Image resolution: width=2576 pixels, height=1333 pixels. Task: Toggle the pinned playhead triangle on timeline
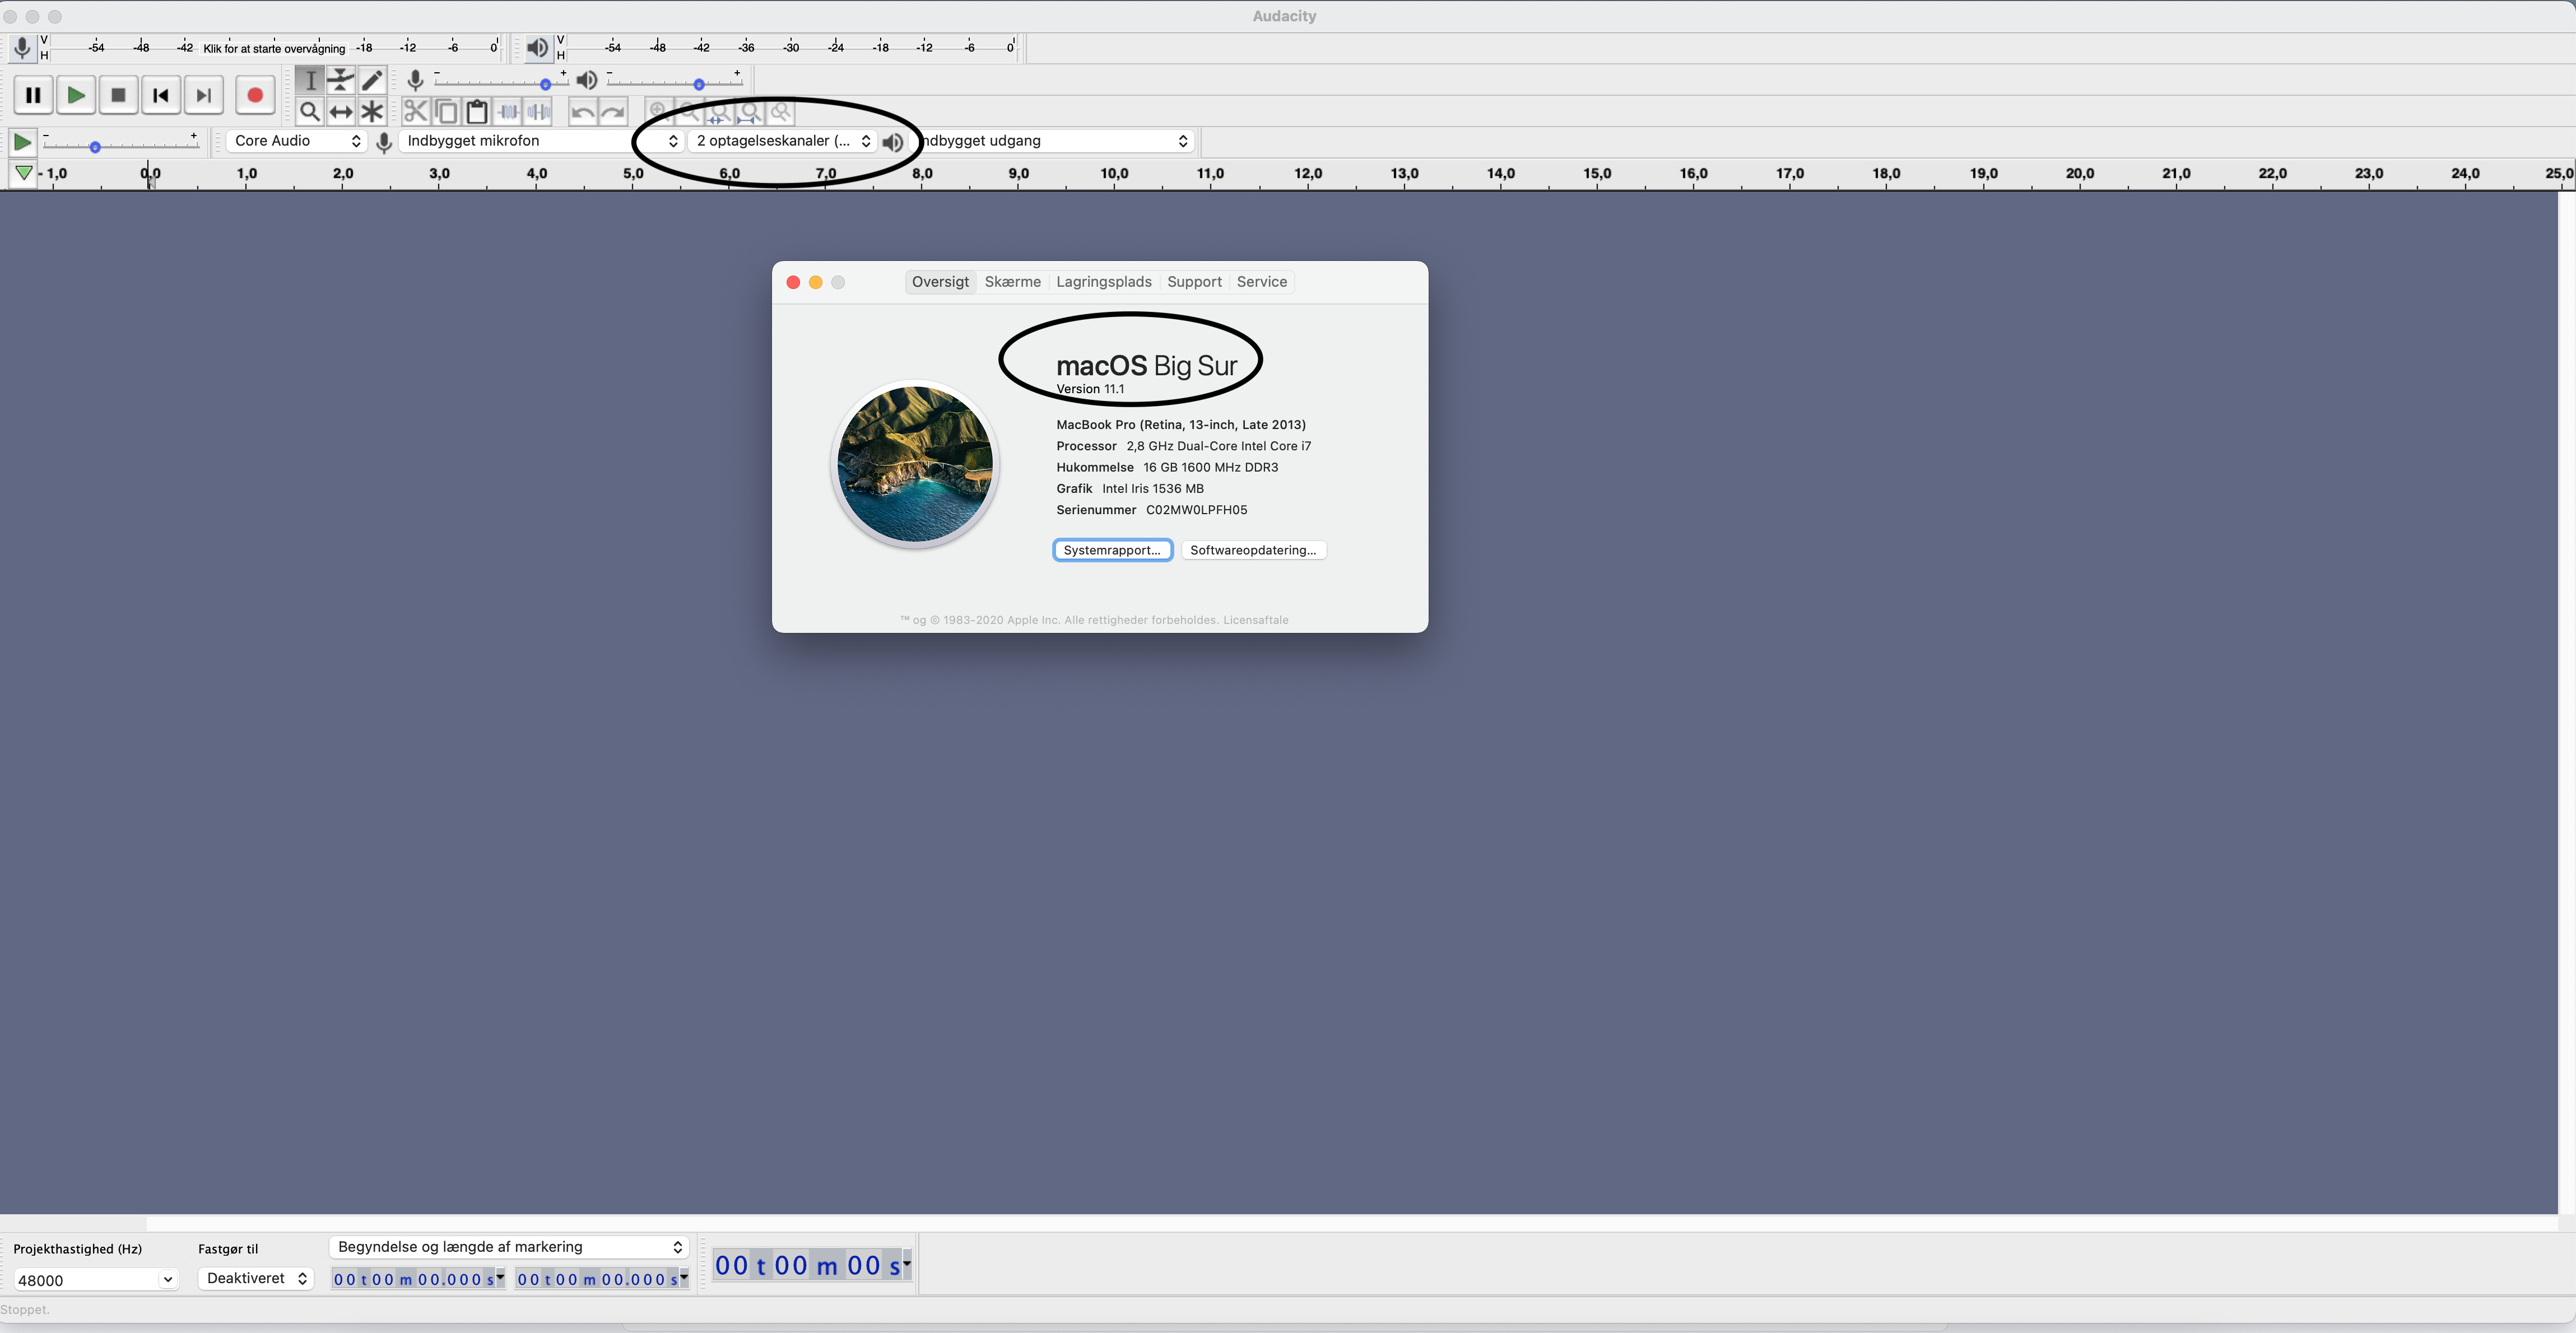point(23,173)
